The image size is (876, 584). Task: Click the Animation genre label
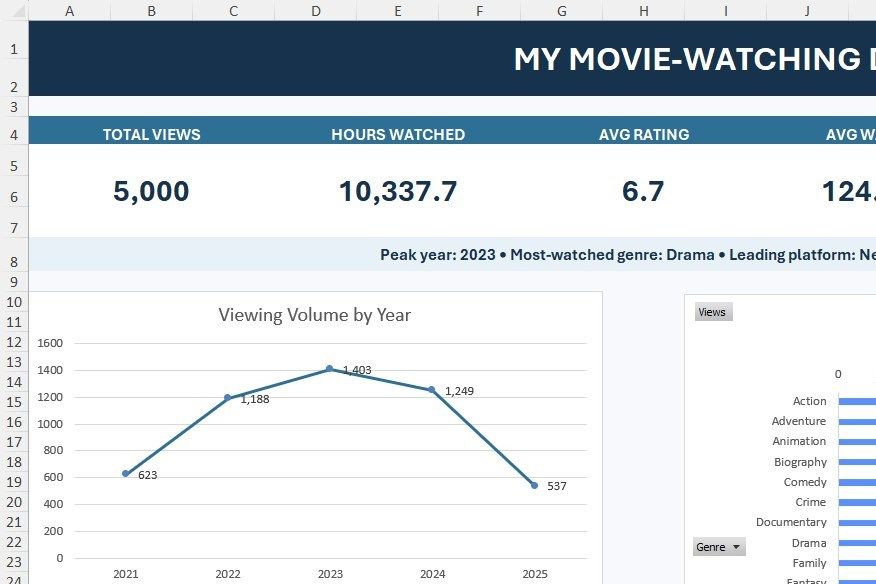tap(799, 441)
